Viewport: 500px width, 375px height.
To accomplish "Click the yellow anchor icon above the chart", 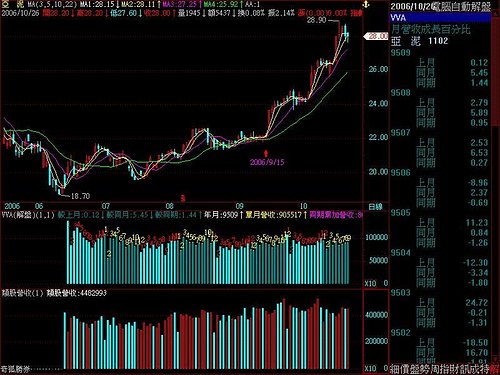I will click(x=366, y=5).
